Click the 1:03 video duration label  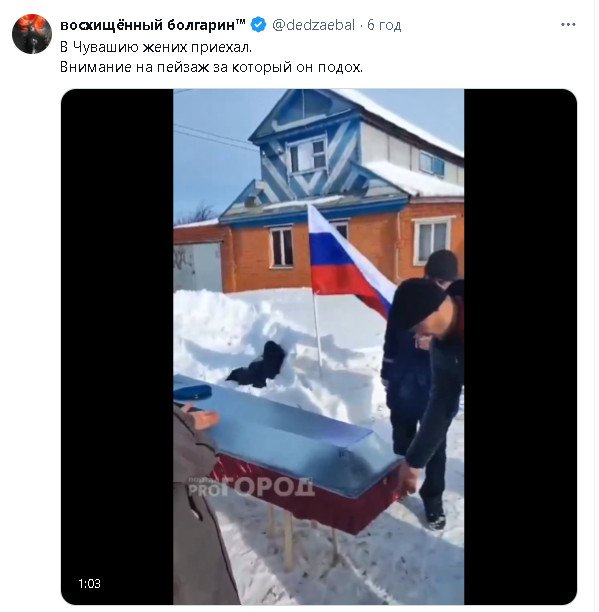[89, 584]
